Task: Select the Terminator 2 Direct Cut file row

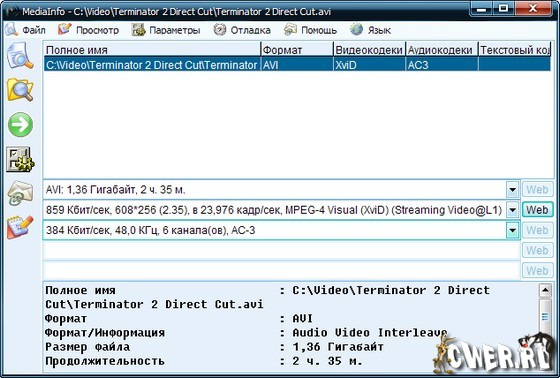Action: click(297, 65)
